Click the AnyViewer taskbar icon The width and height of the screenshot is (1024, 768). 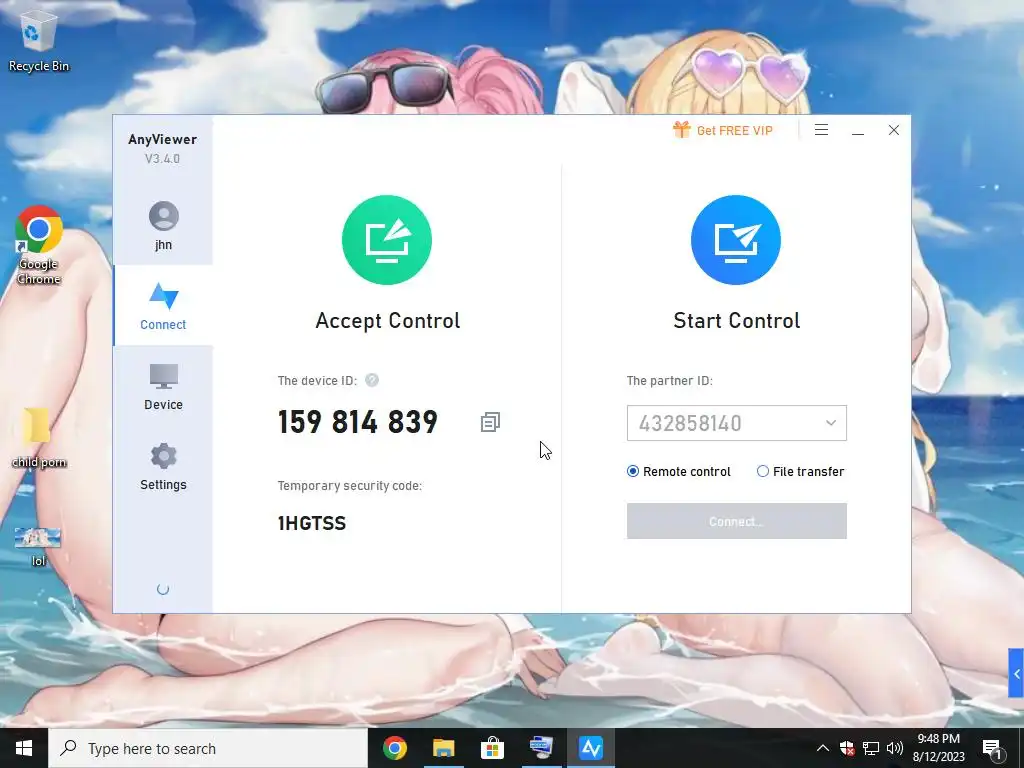coord(590,748)
